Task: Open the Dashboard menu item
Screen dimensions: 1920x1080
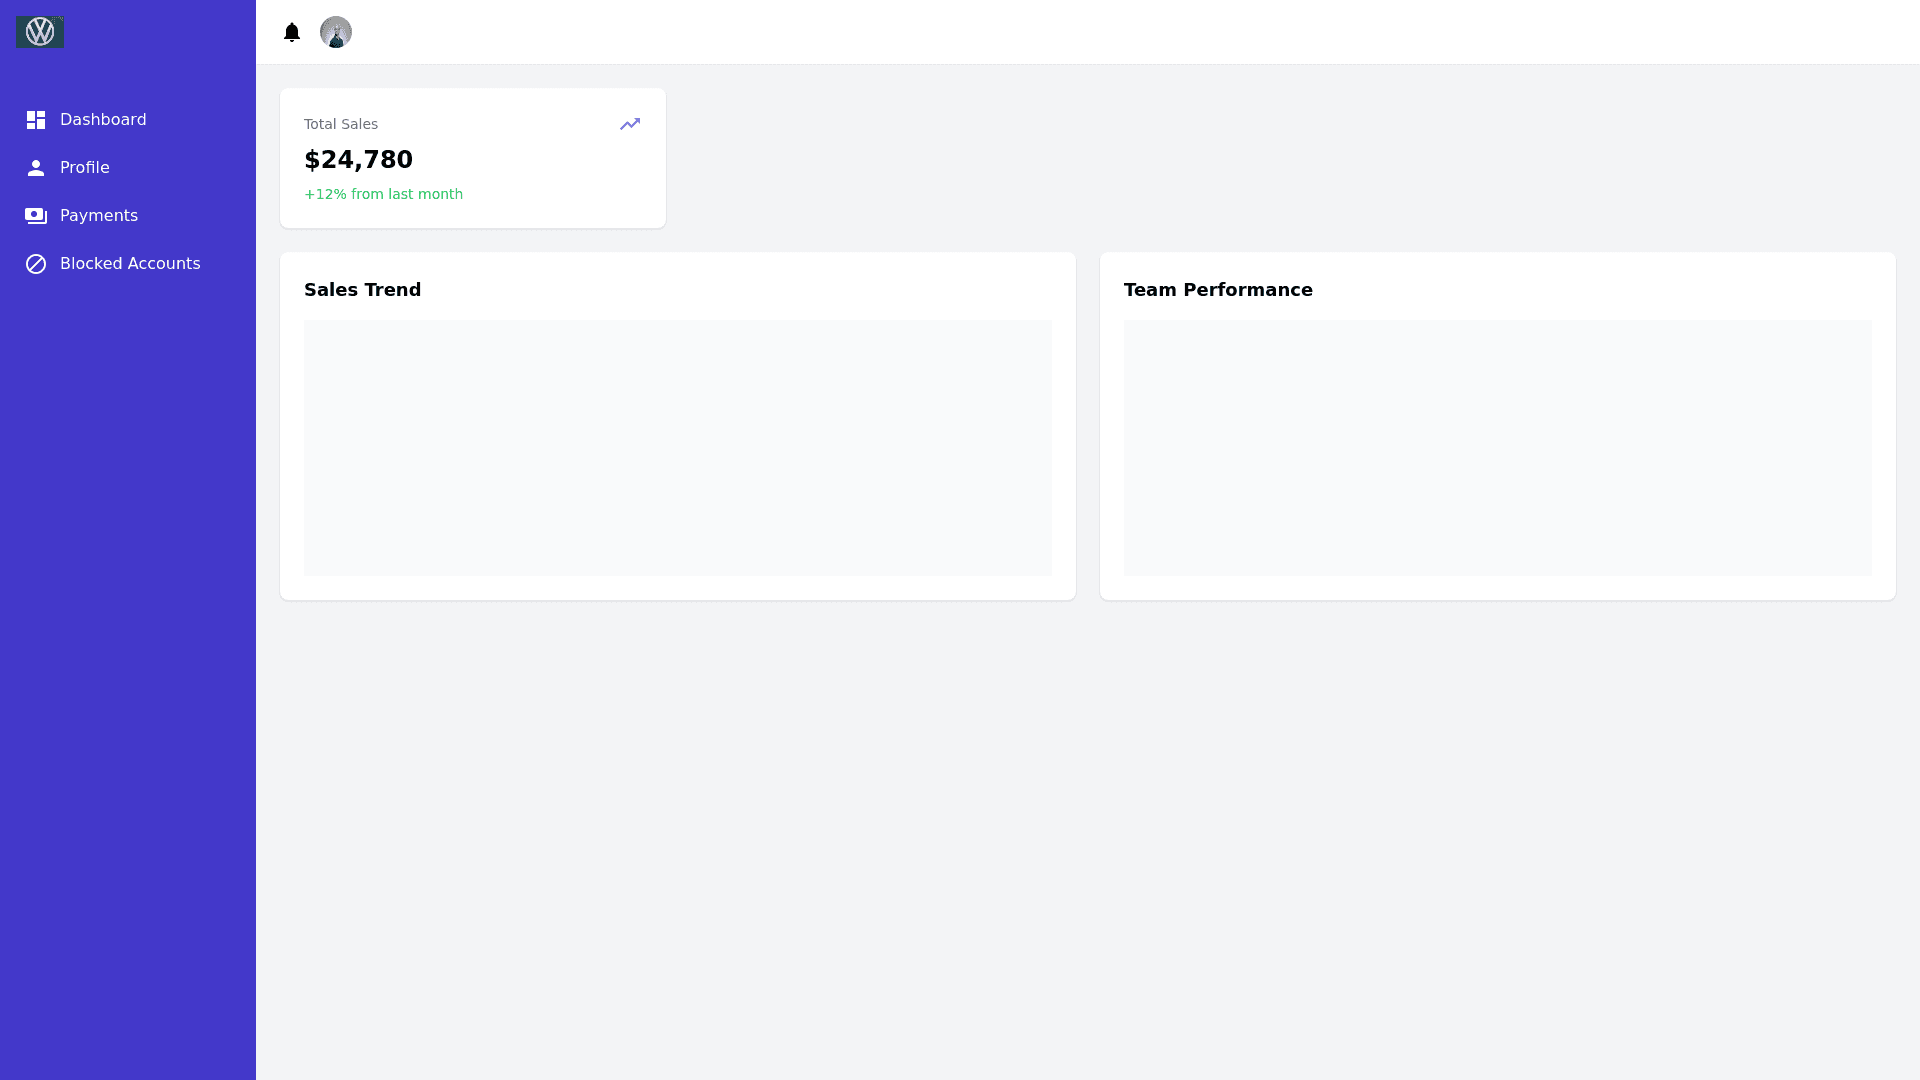Action: (103, 120)
